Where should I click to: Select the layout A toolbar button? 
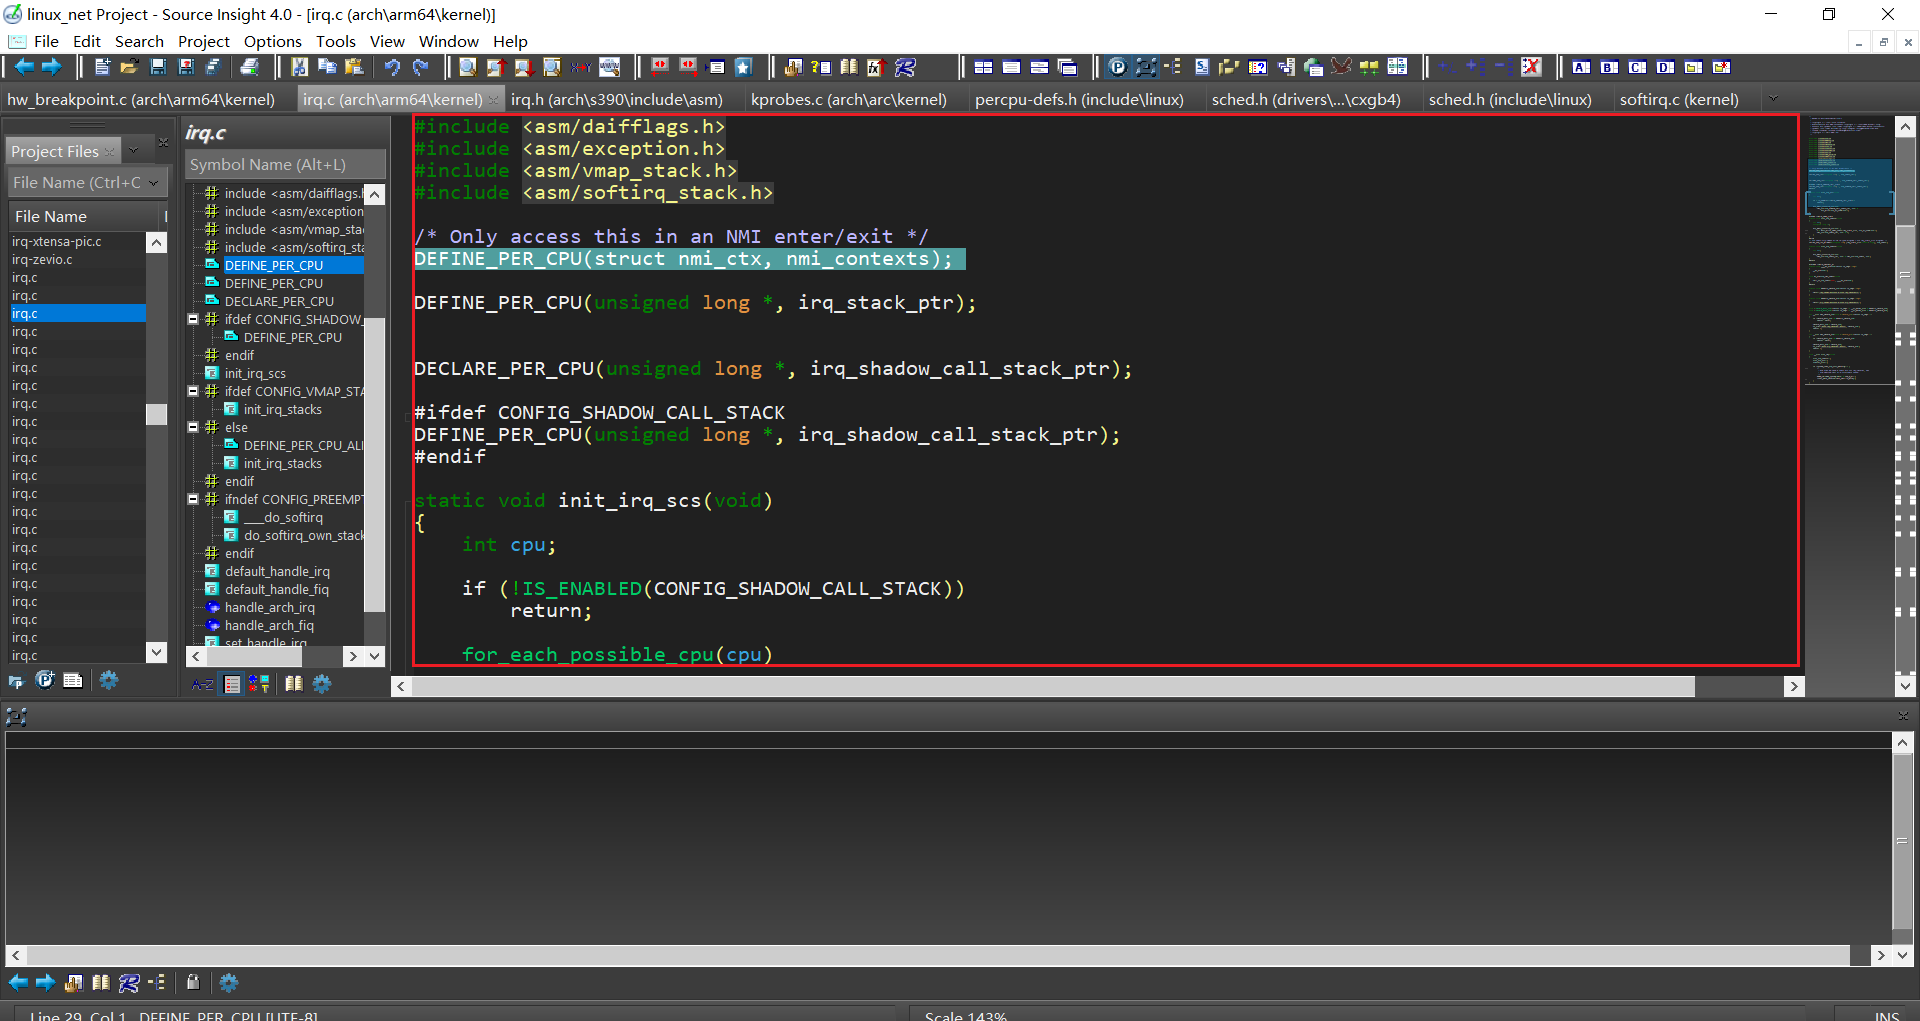[x=1581, y=67]
